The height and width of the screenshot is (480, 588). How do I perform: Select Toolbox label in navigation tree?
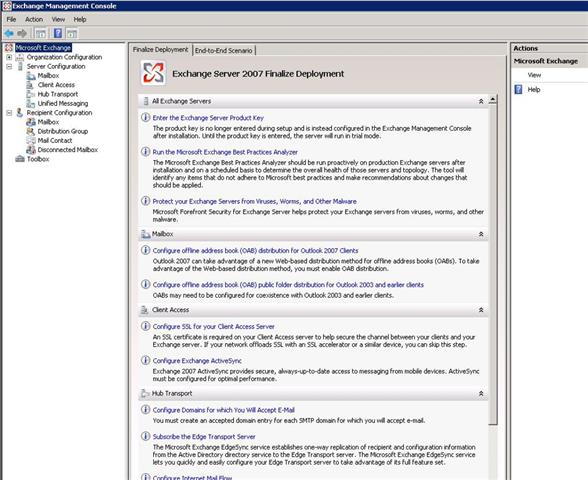(38, 159)
